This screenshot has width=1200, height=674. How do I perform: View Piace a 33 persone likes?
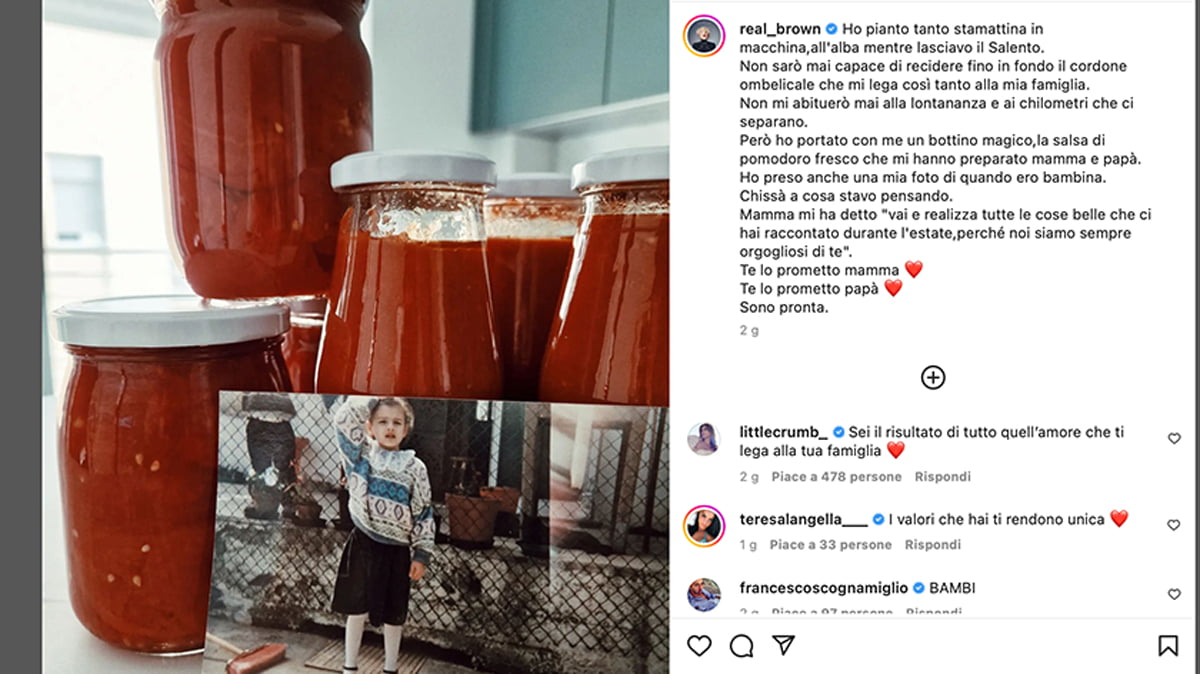[x=830, y=545]
